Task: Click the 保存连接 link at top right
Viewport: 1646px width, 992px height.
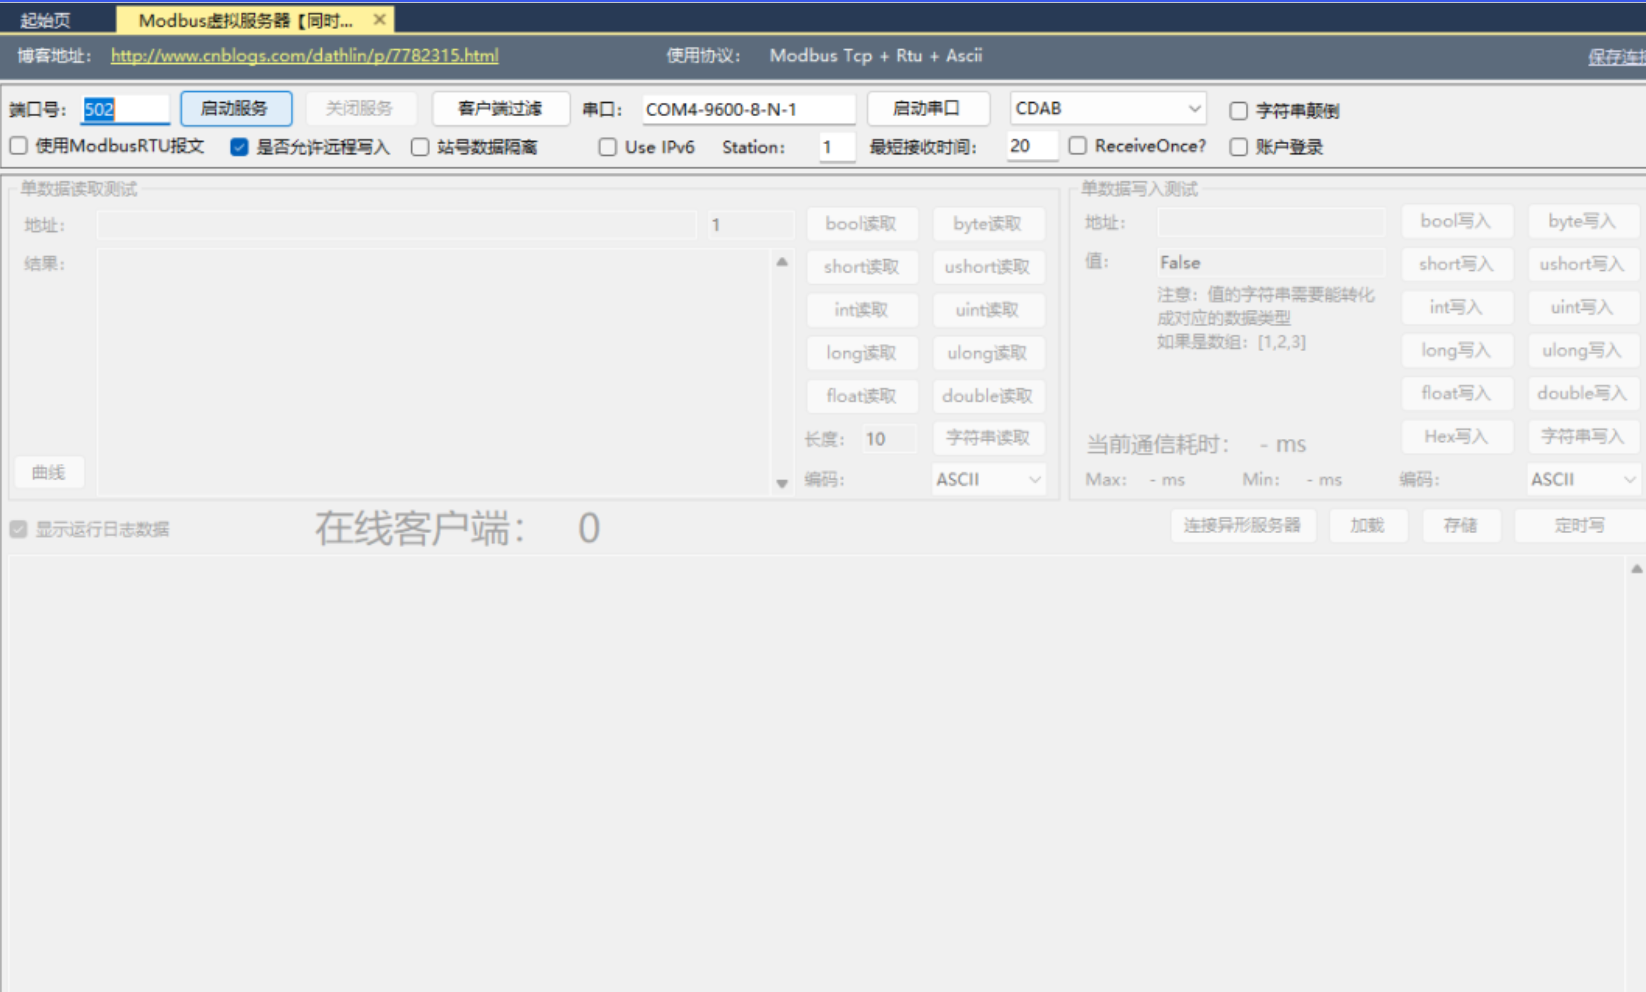Action: coord(1616,57)
